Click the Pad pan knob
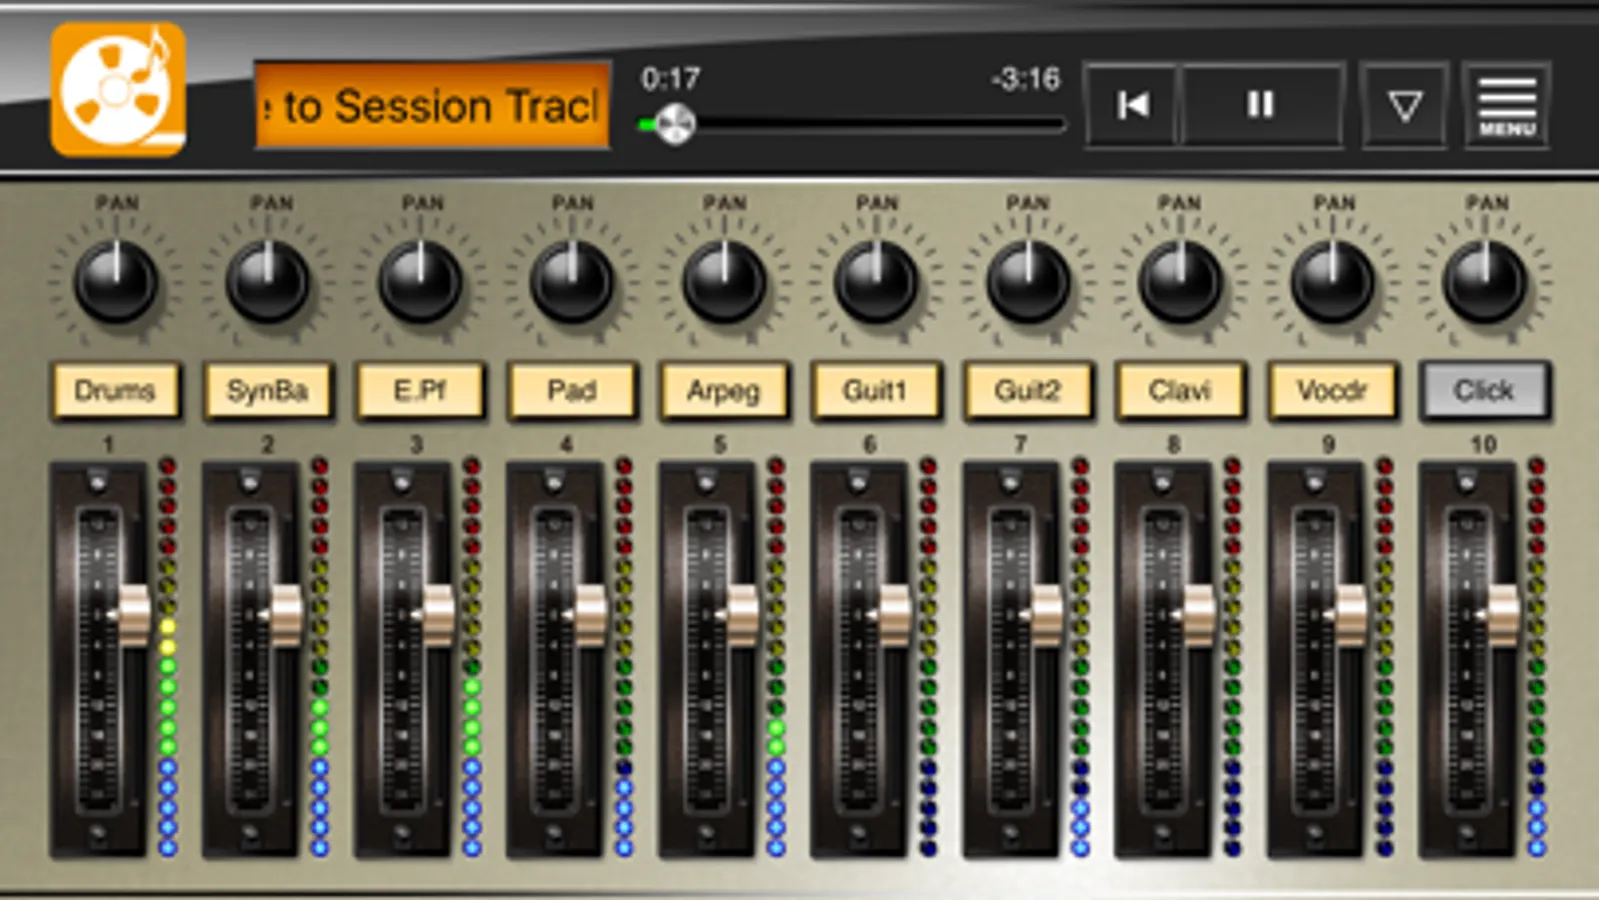 pyautogui.click(x=572, y=282)
